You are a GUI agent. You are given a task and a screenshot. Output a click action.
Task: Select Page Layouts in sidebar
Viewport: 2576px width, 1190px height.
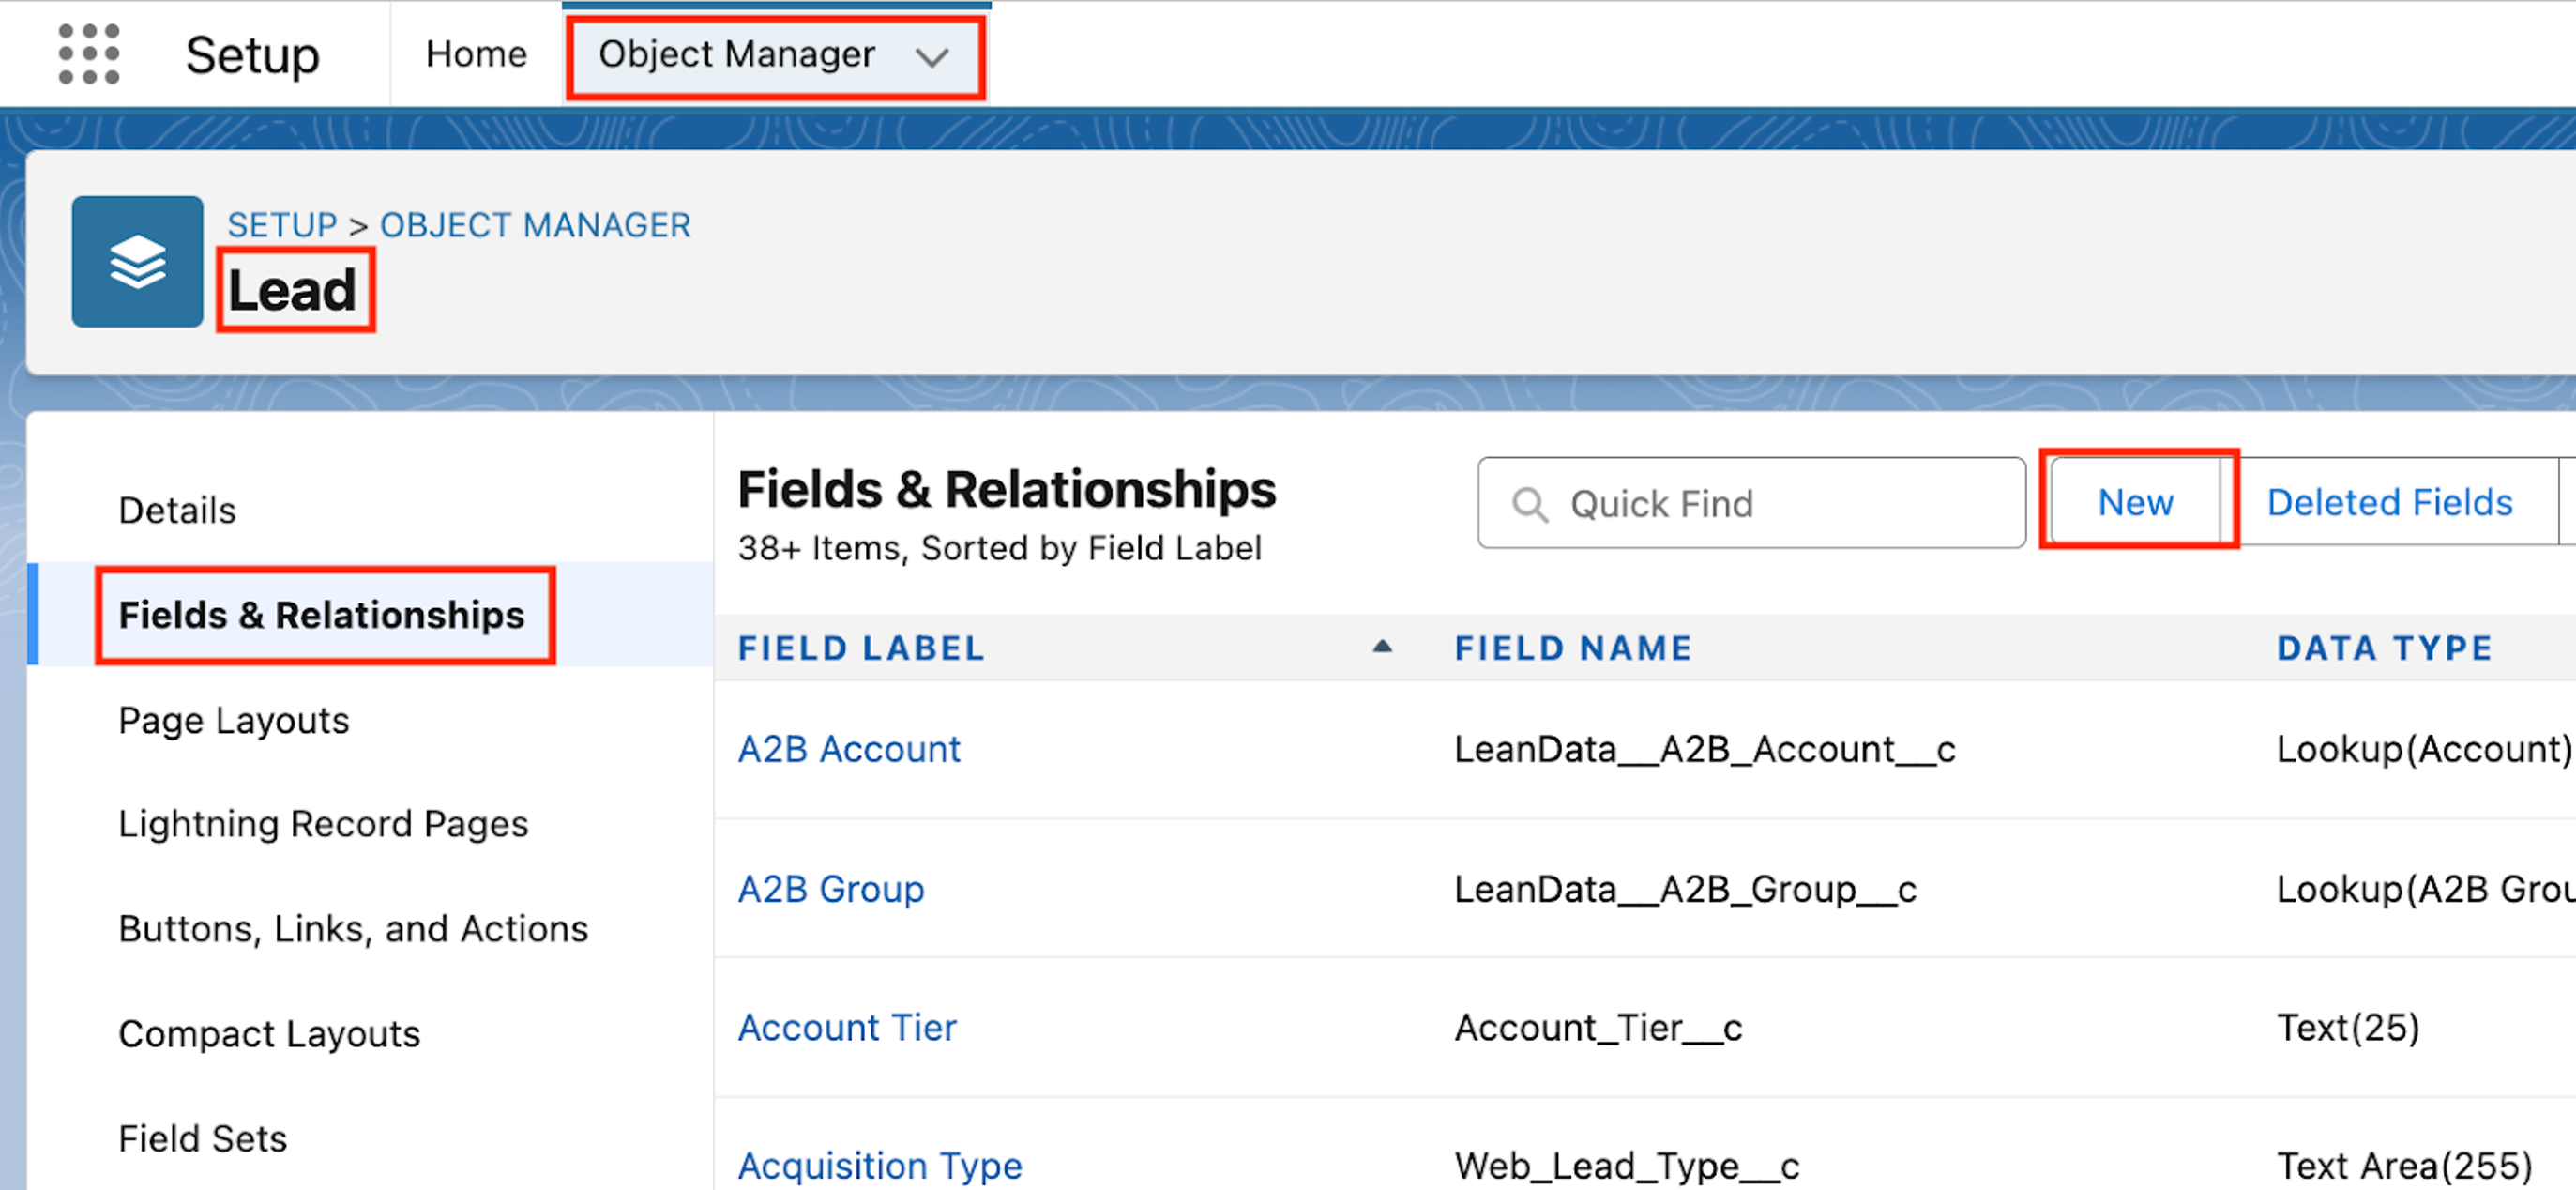click(234, 720)
